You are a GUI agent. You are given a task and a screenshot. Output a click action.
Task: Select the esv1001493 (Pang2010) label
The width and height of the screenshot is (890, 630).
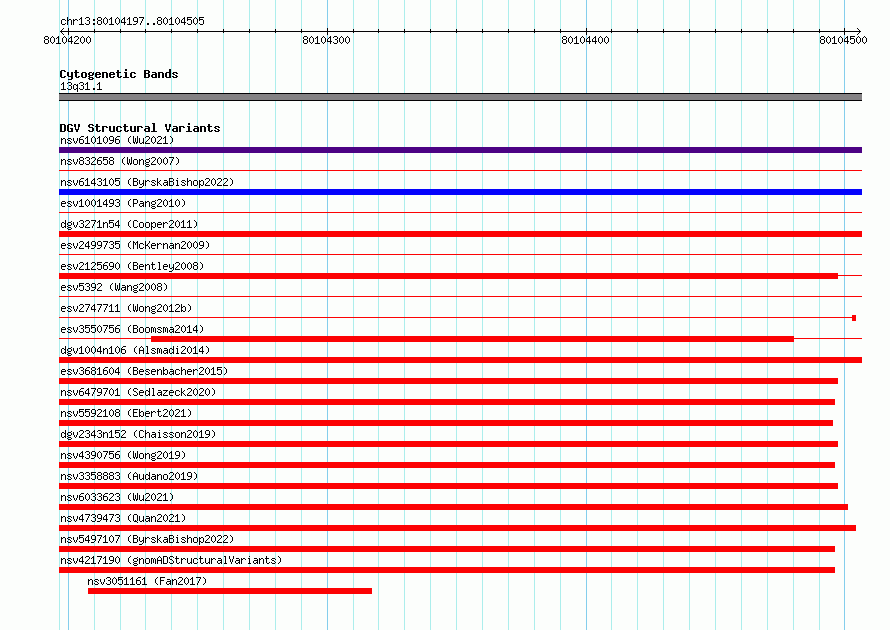click(x=123, y=203)
